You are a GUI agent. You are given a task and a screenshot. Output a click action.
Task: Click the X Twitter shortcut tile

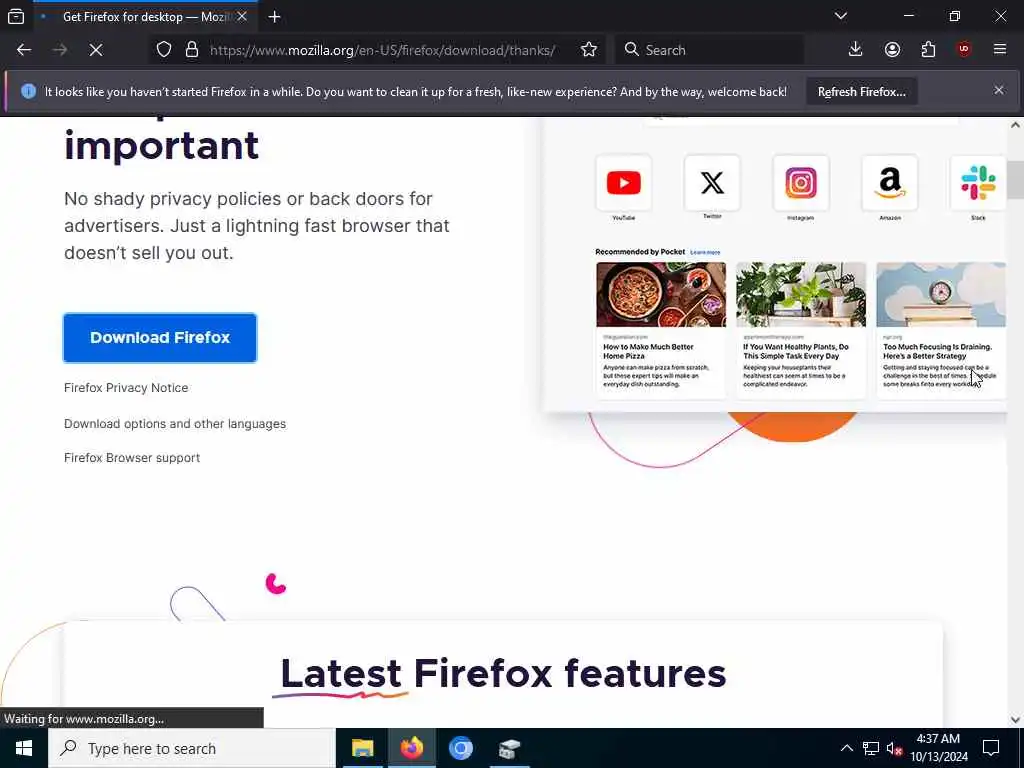click(x=712, y=183)
